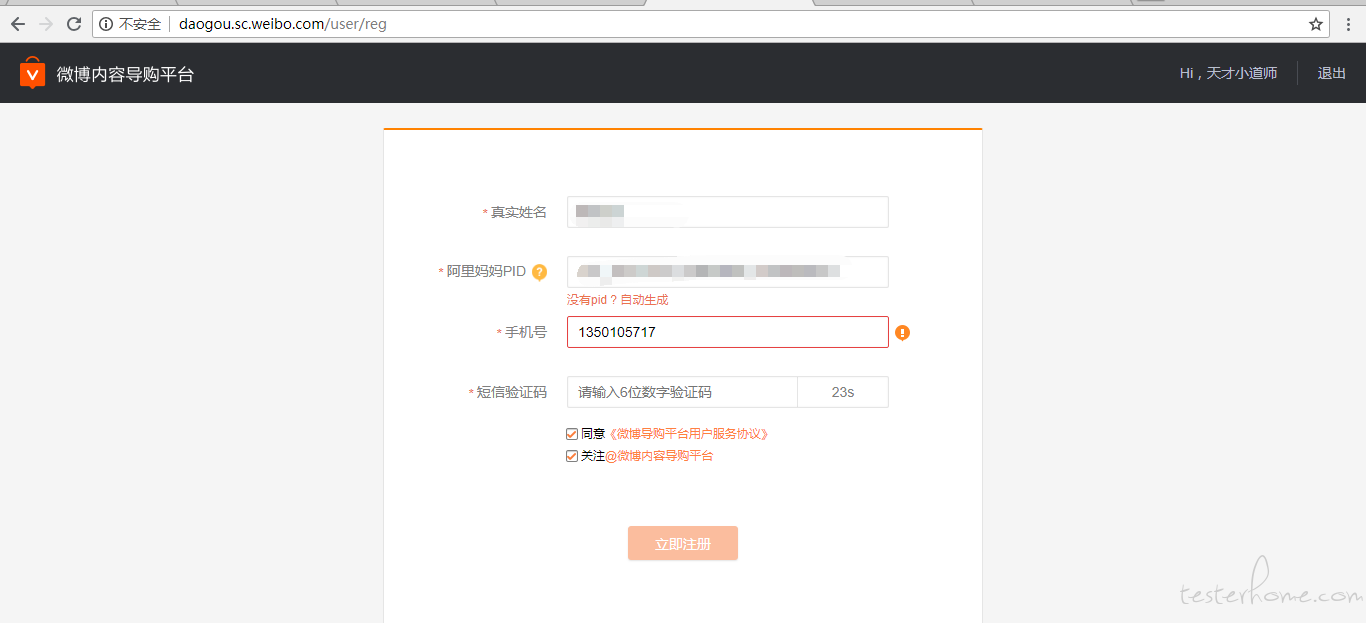Screen dimensions: 1366x623
Task: Click the 23s resend countdown button
Action: [843, 392]
